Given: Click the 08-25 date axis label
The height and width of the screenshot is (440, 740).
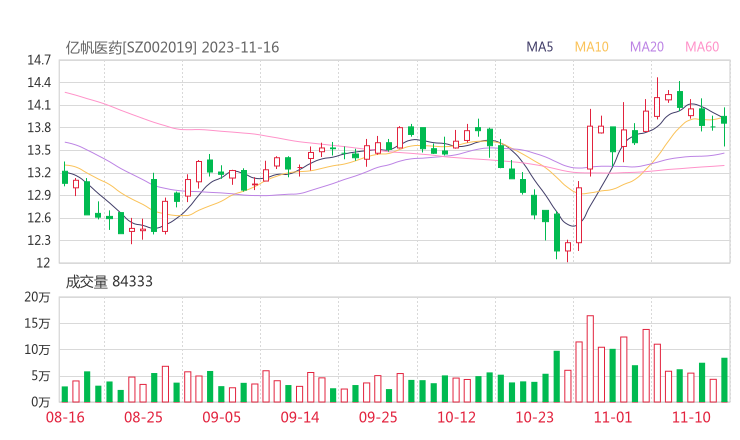Looking at the screenshot, I should [x=143, y=417].
